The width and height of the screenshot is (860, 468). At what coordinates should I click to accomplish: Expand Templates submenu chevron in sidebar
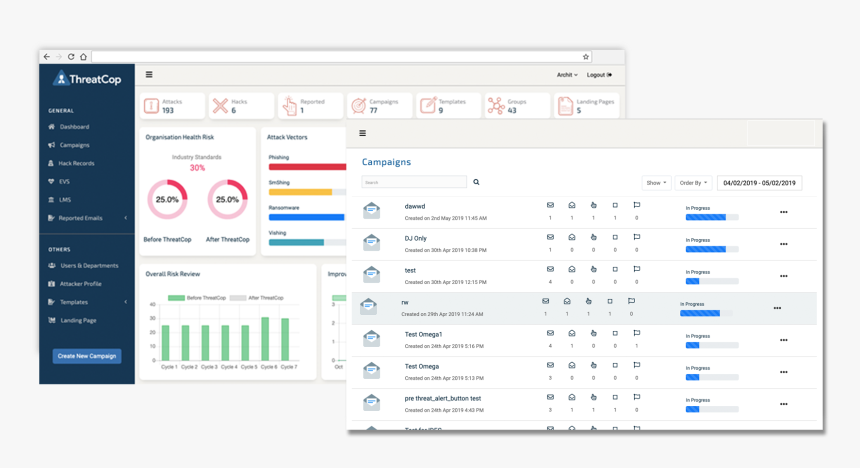point(126,302)
